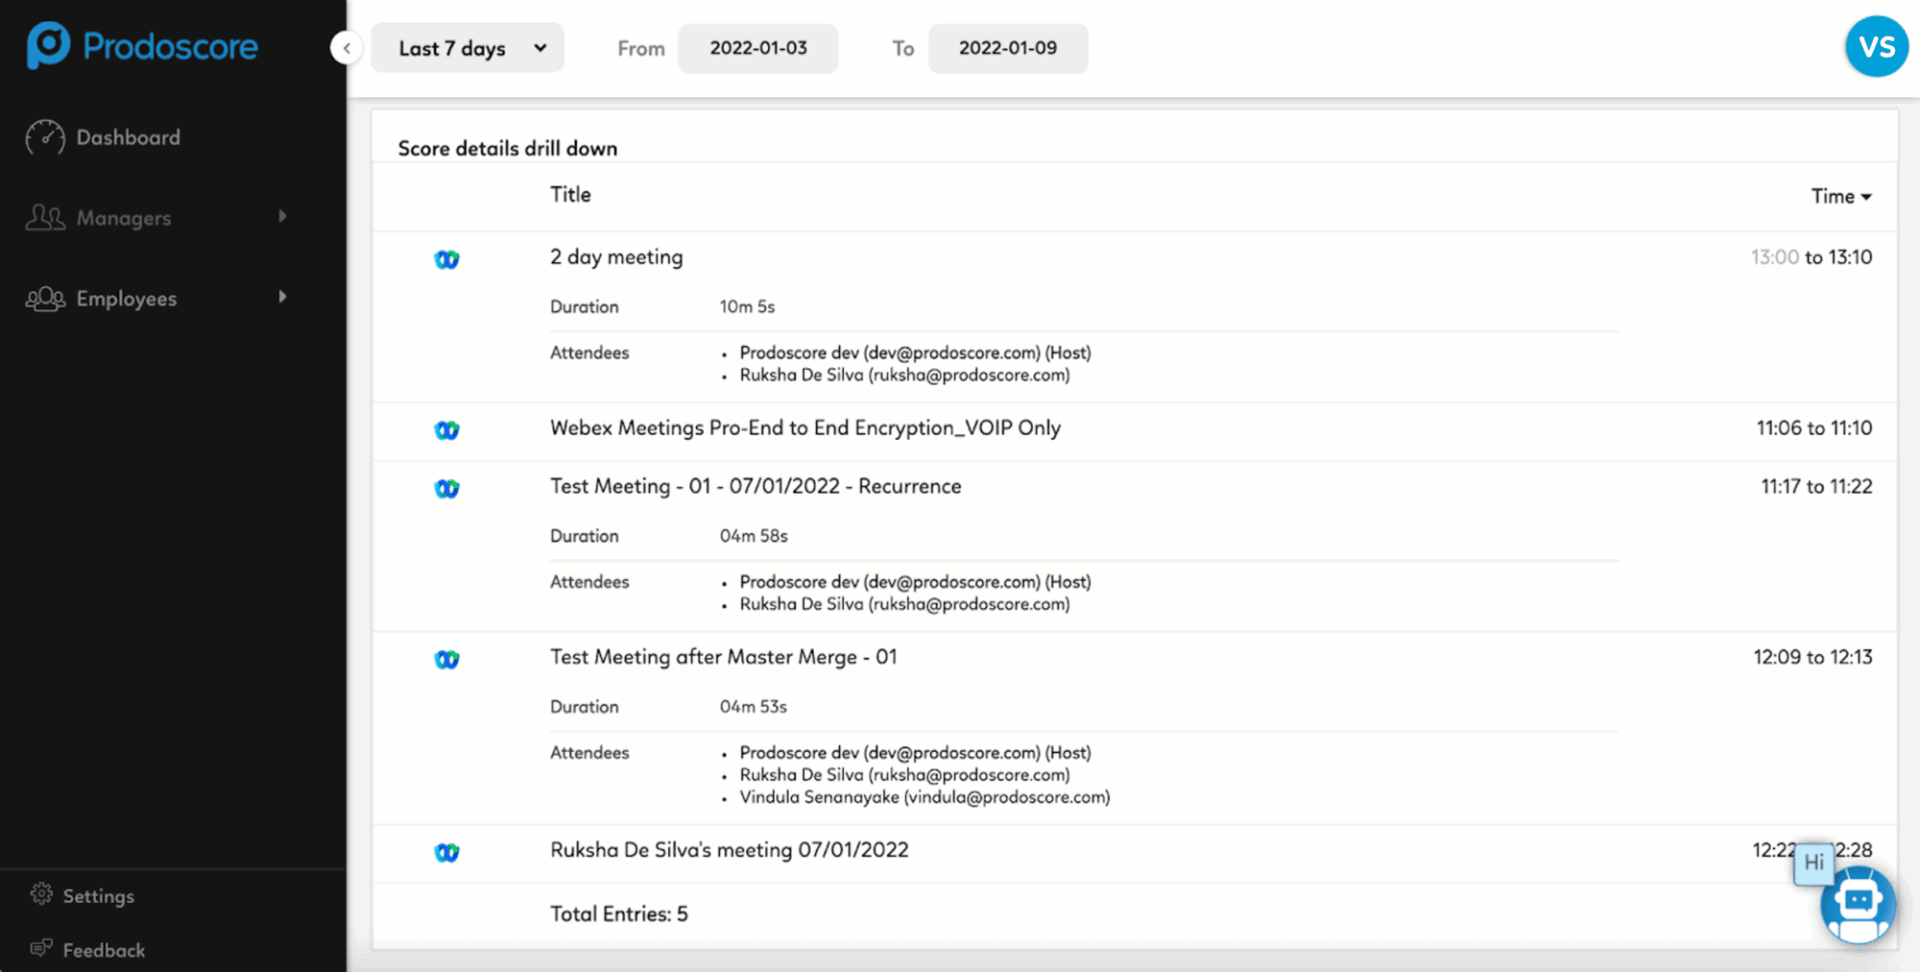This screenshot has height=972, width=1920.
Task: Select the 2 day meeting title
Action: (x=616, y=257)
